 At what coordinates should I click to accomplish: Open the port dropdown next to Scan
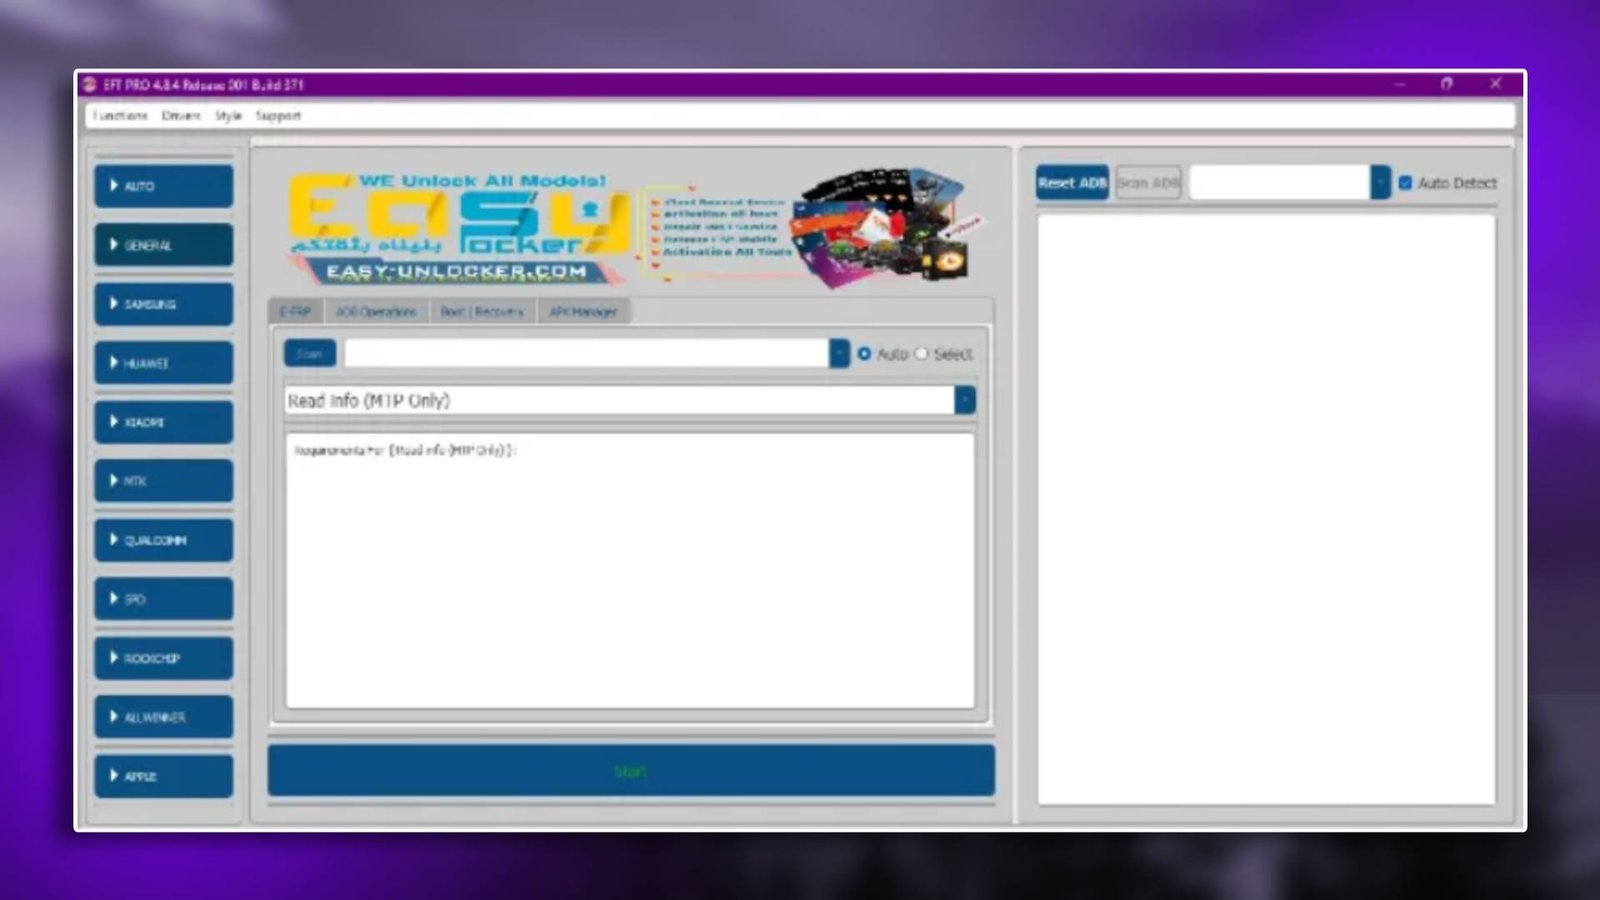839,354
